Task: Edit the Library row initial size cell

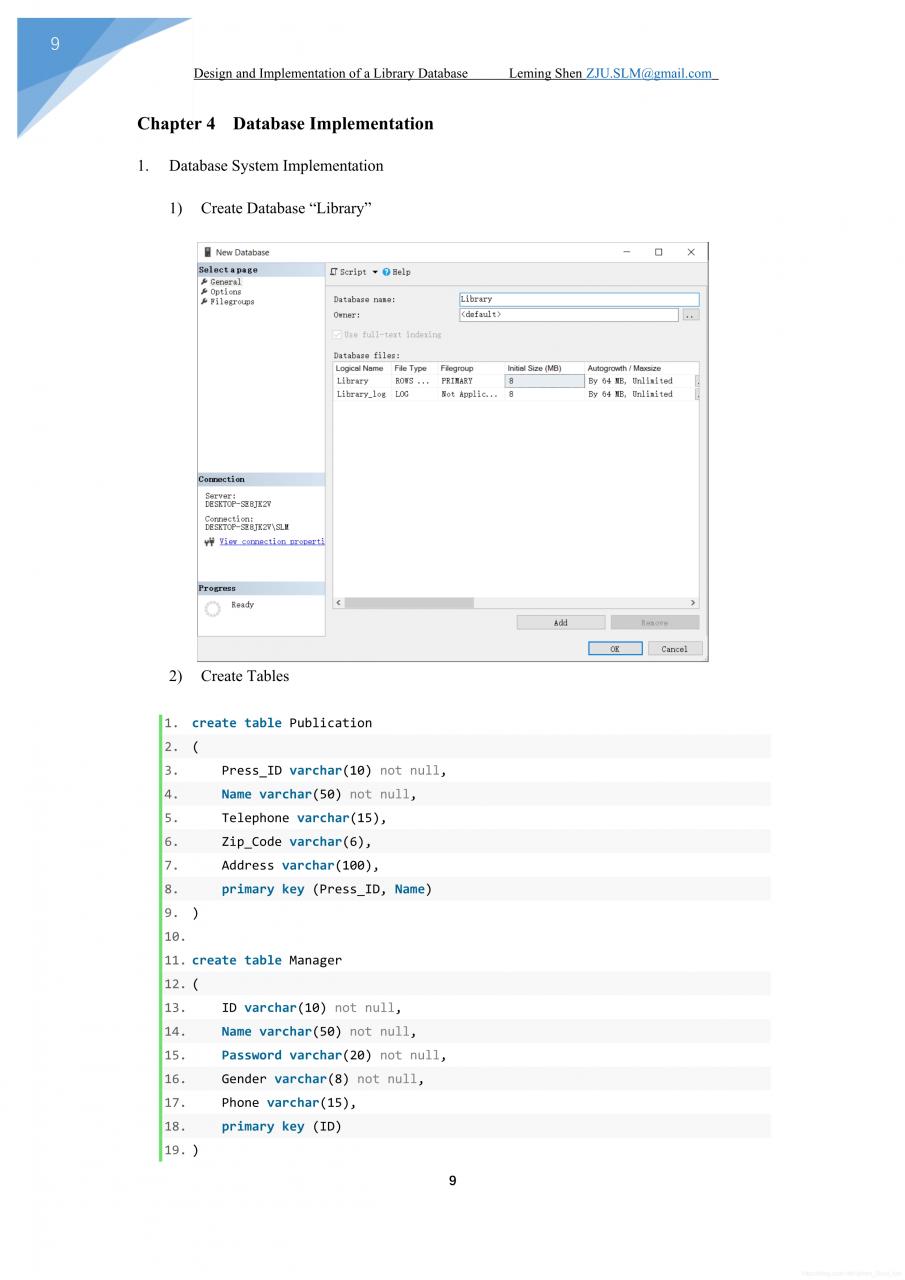Action: 545,381
